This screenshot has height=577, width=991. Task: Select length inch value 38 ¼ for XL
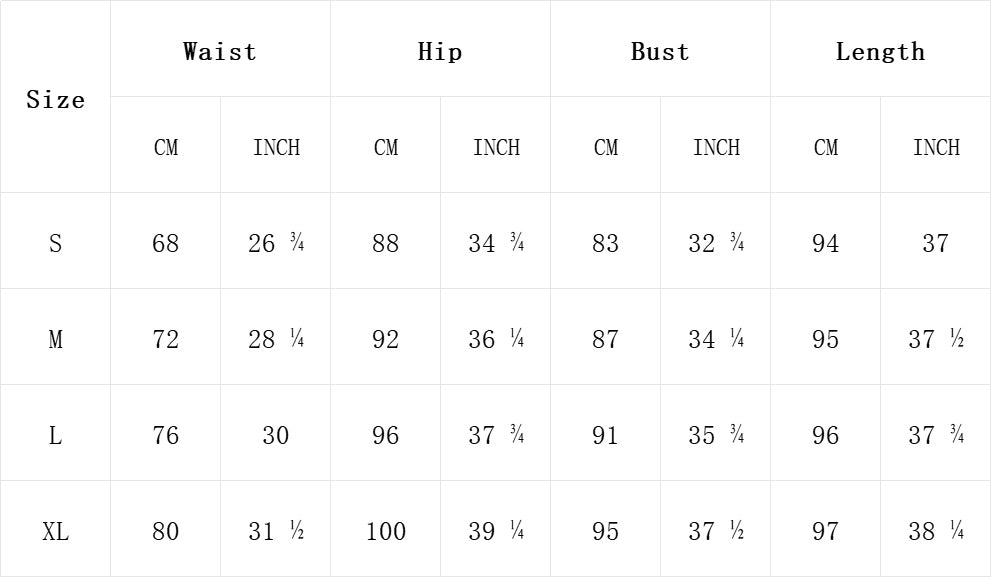coord(936,531)
